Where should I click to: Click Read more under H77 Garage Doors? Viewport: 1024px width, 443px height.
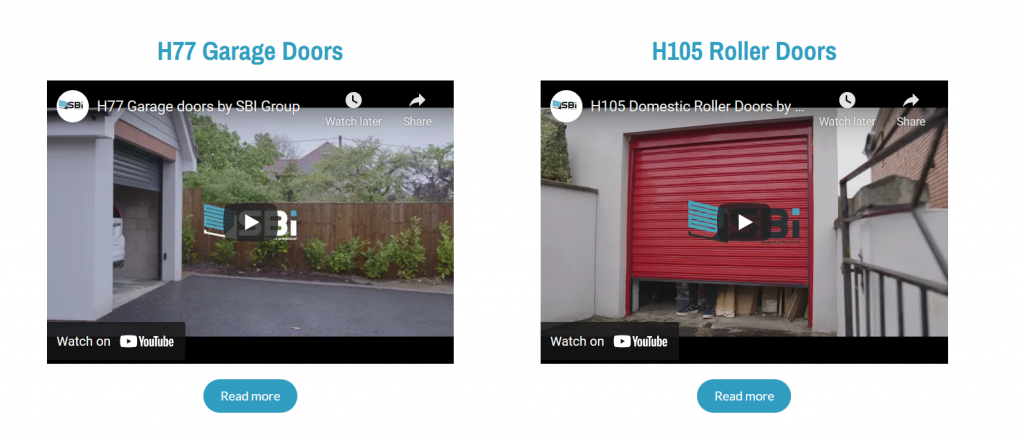click(250, 396)
